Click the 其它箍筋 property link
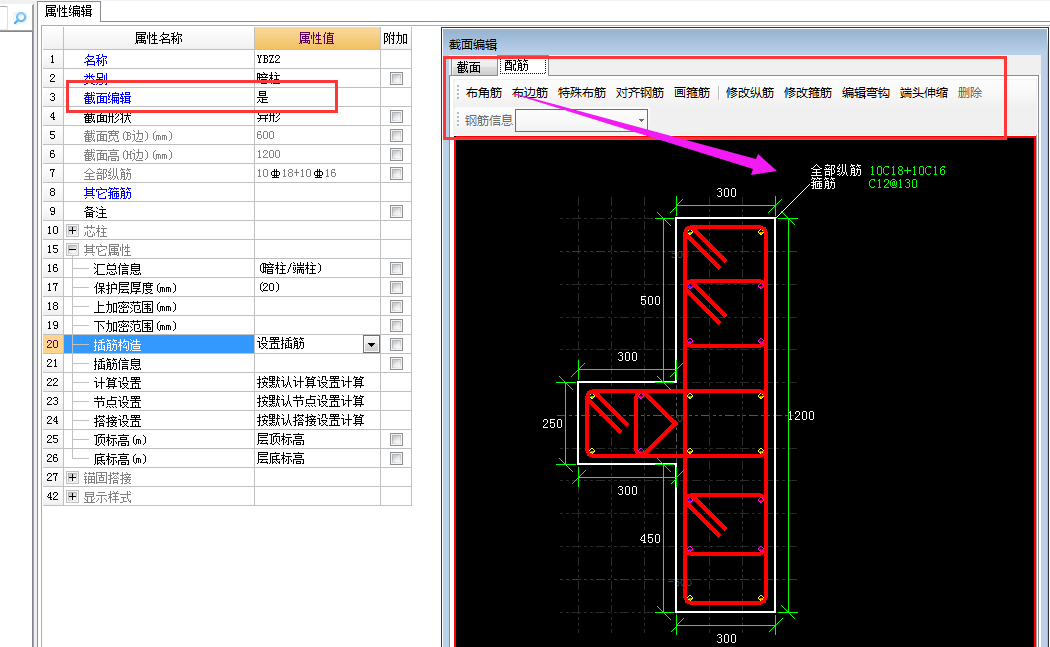1050x647 pixels. (107, 193)
